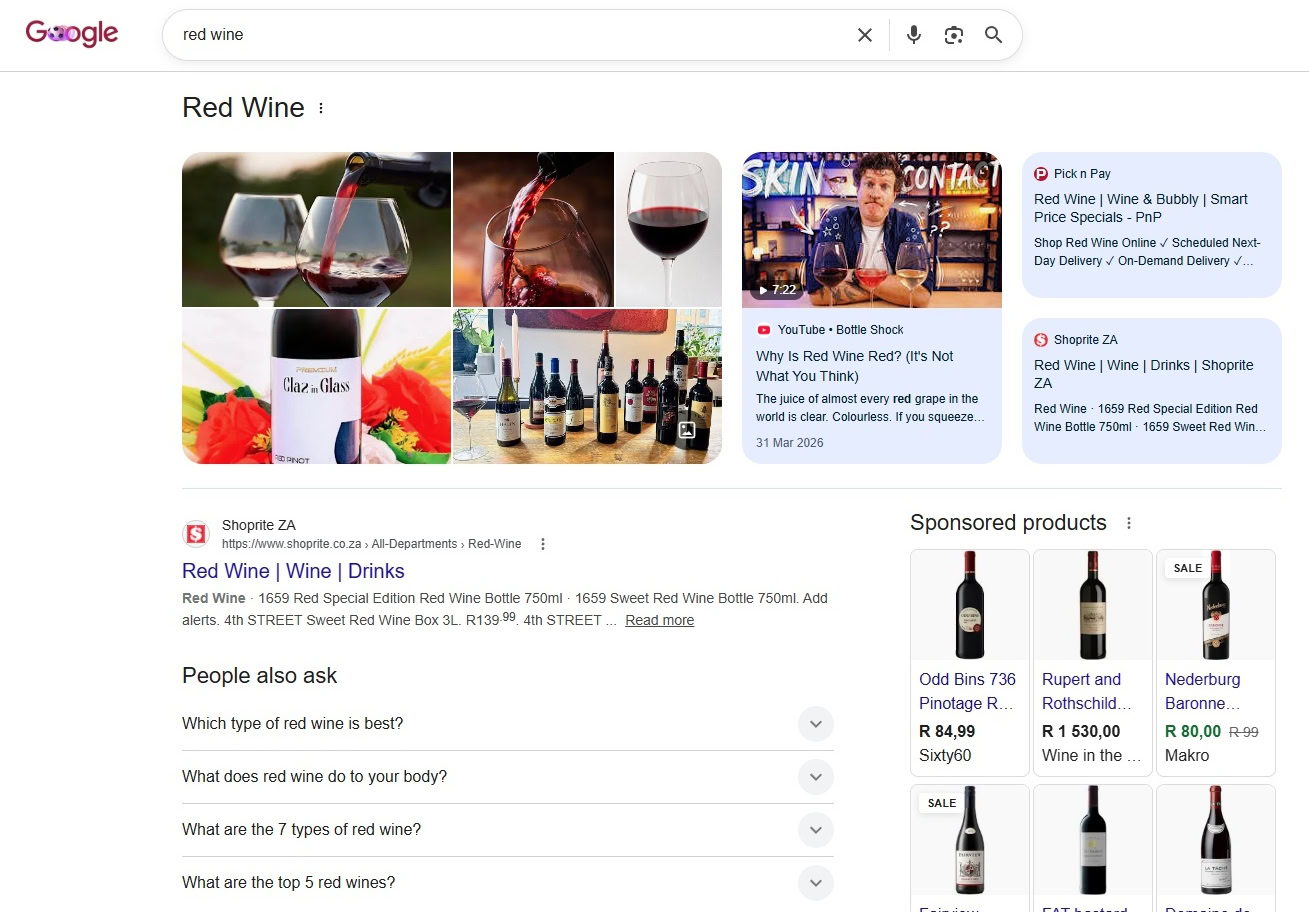Click the Makro seller name
Screen dimensions: 1309x912
[1187, 755]
